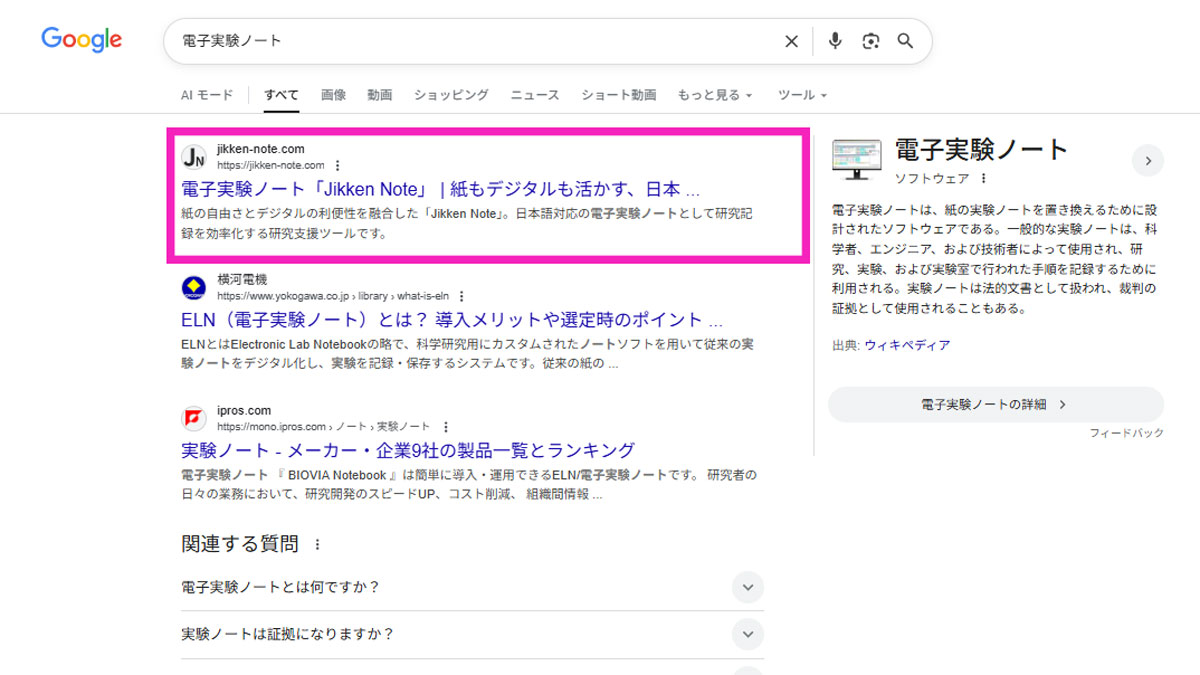Screen dimensions: 1200x675
Task: Start voice search with microphone icon
Action: 835,41
